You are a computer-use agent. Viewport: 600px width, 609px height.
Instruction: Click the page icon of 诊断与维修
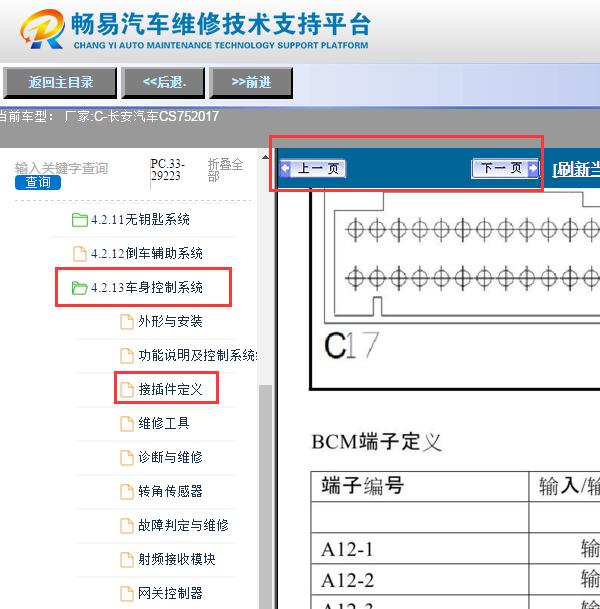point(127,458)
